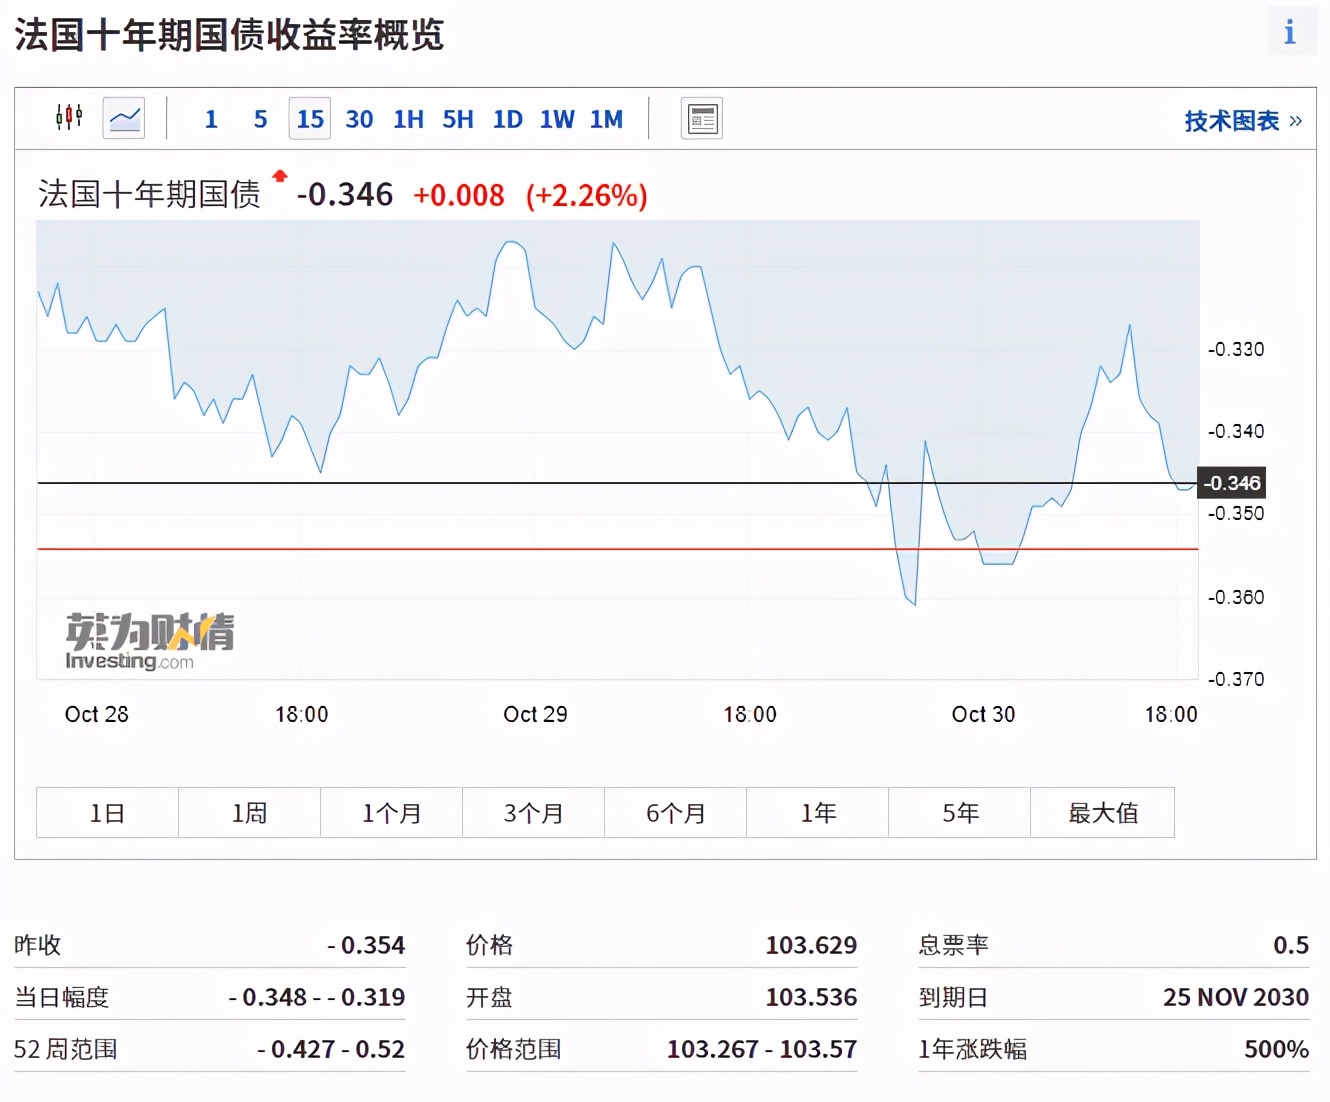Open the 技术图表 link

coord(1243,121)
